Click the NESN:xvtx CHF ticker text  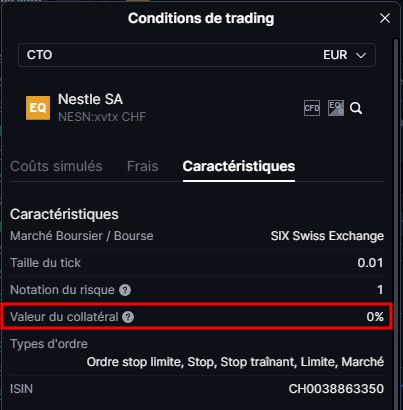pyautogui.click(x=102, y=117)
